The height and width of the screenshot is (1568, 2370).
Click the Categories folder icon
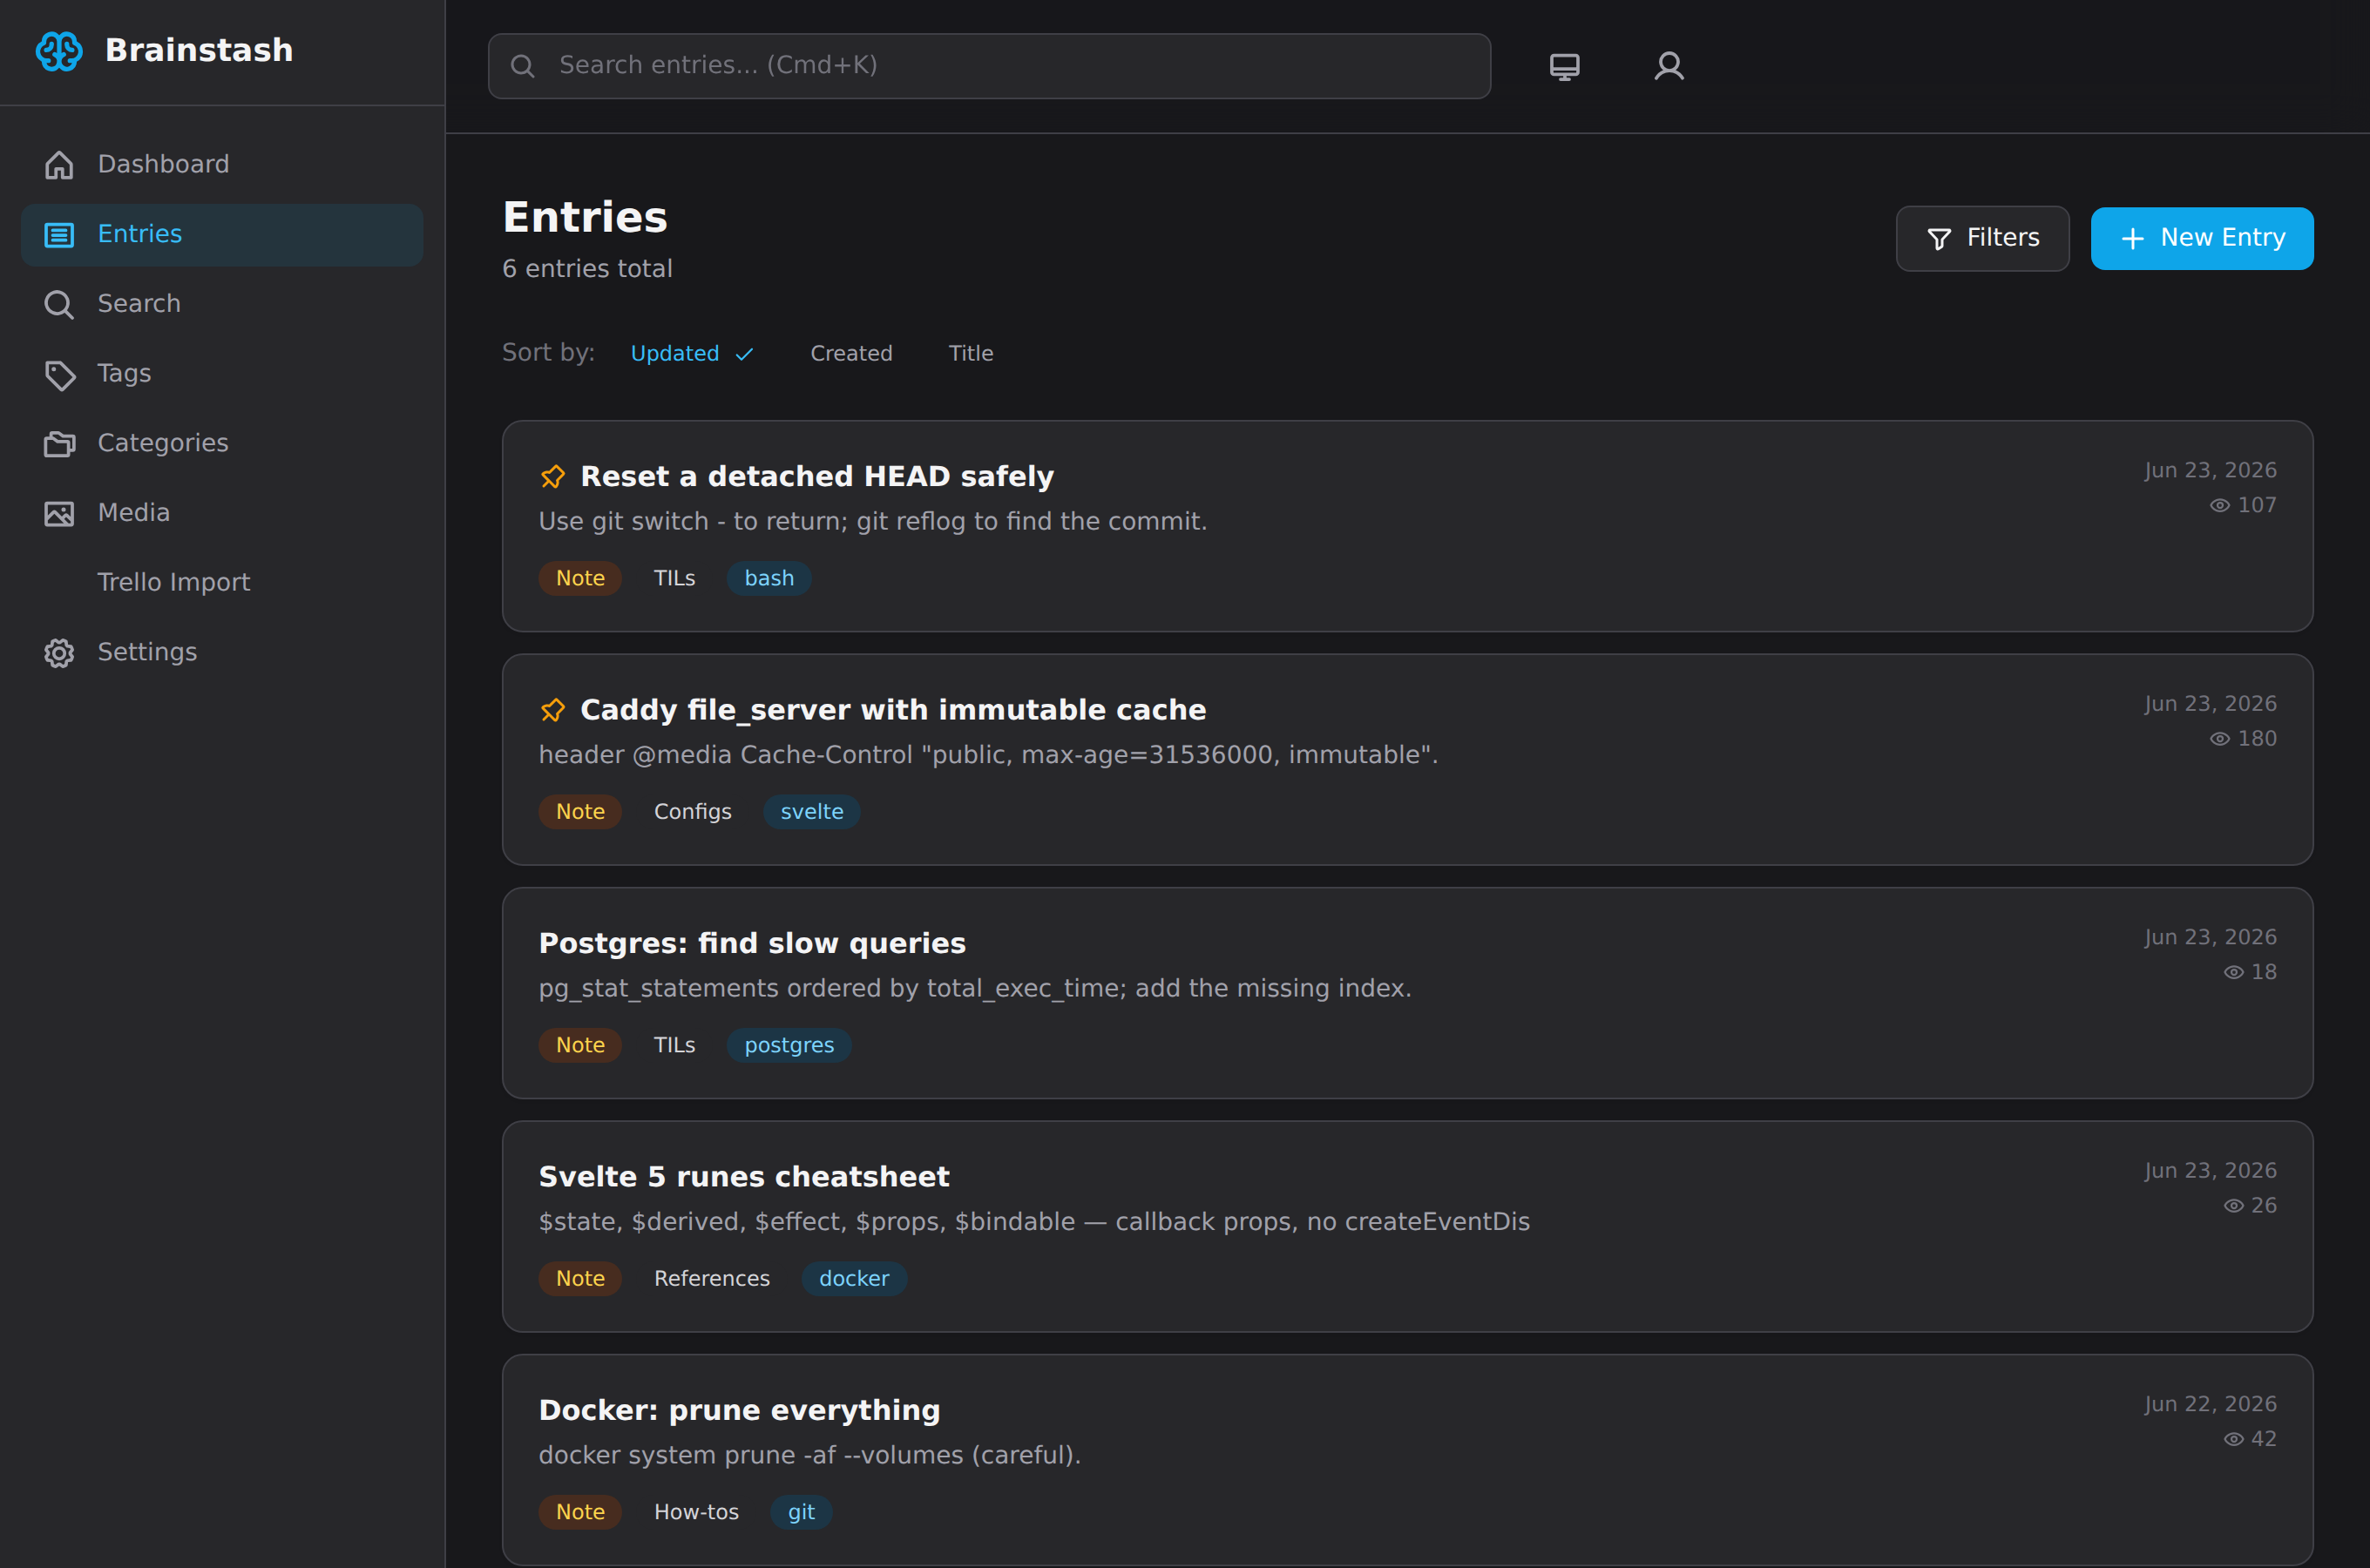coord(59,444)
